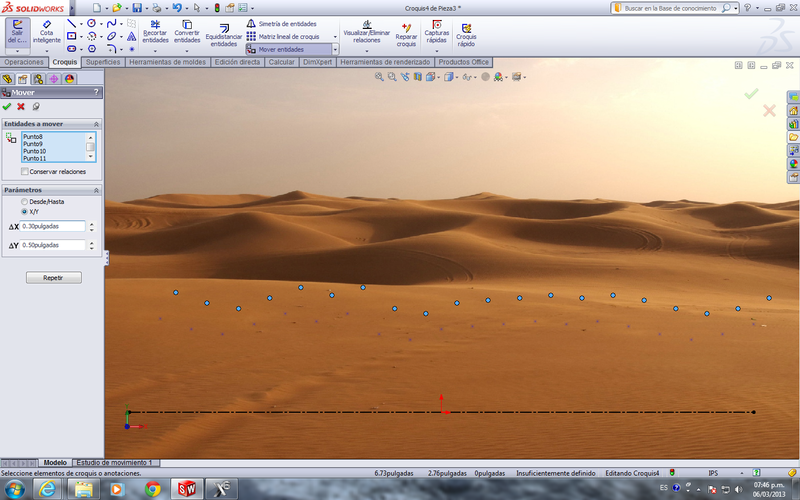Screen dimensions: 800x500
Task: Click the ΔX value input field
Action: tap(52, 226)
